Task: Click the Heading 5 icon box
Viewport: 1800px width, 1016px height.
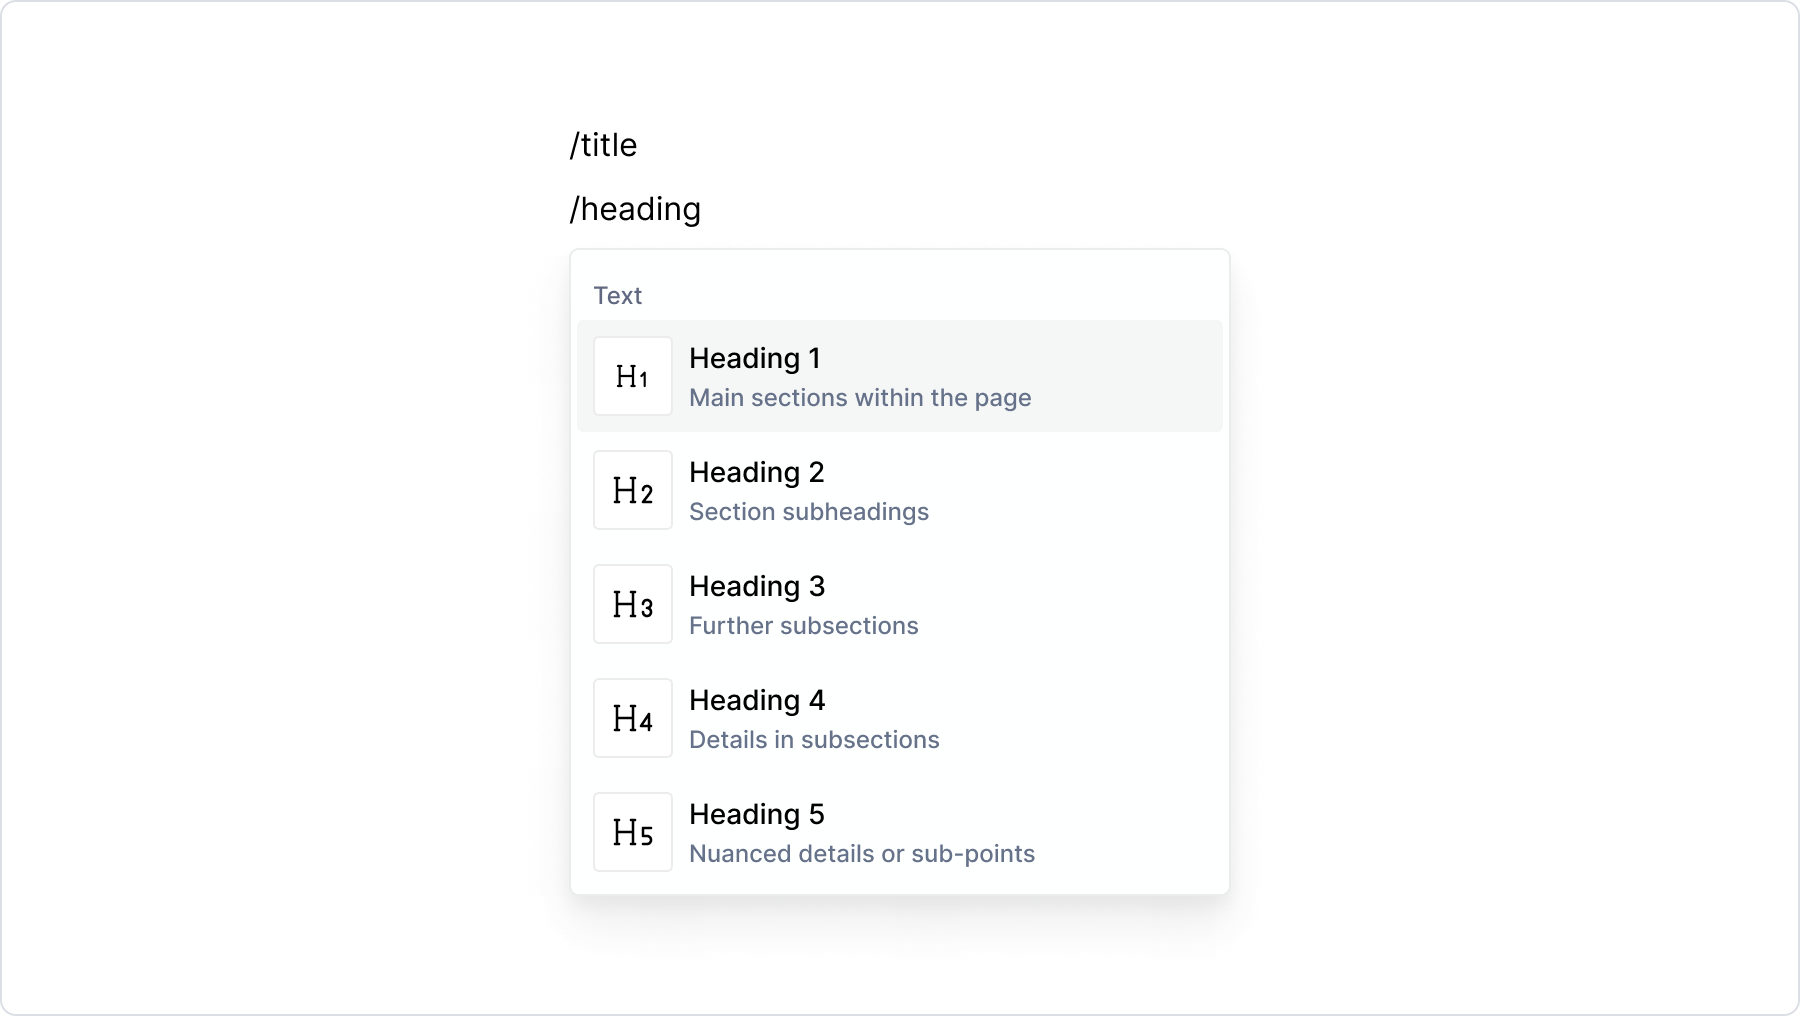Action: (x=632, y=831)
